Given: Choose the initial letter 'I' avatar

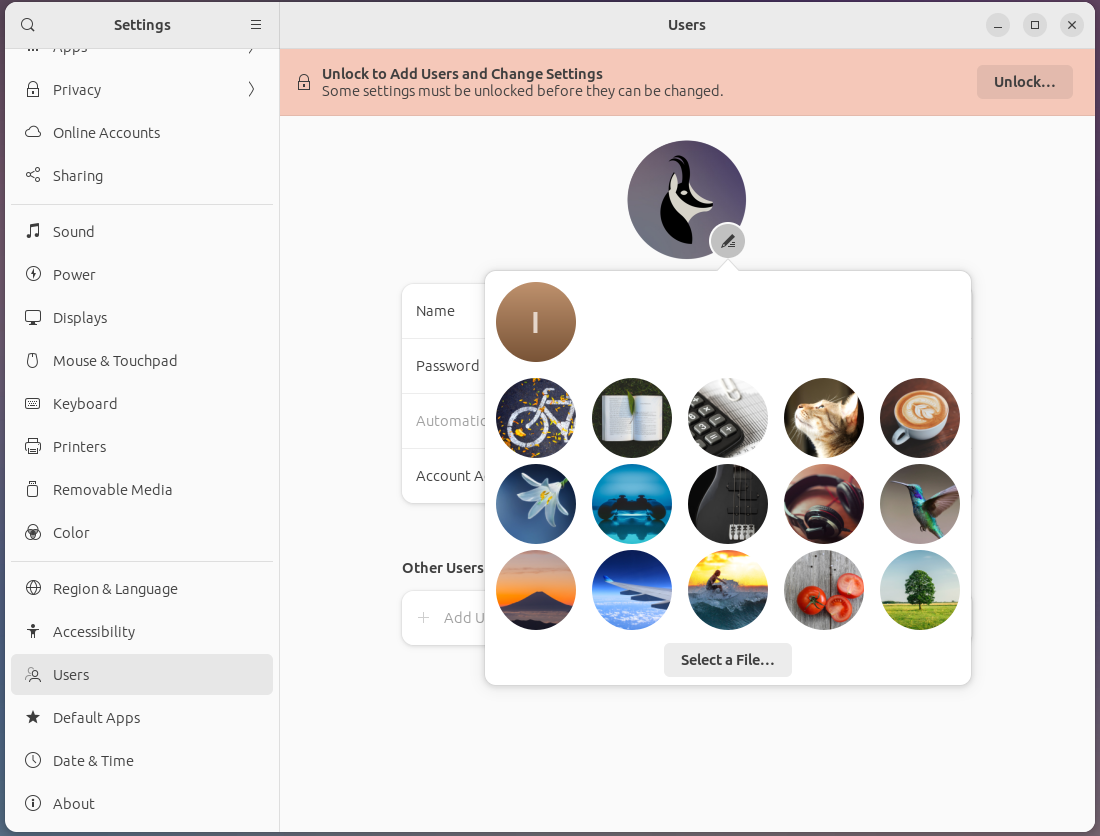Looking at the screenshot, I should coord(536,322).
